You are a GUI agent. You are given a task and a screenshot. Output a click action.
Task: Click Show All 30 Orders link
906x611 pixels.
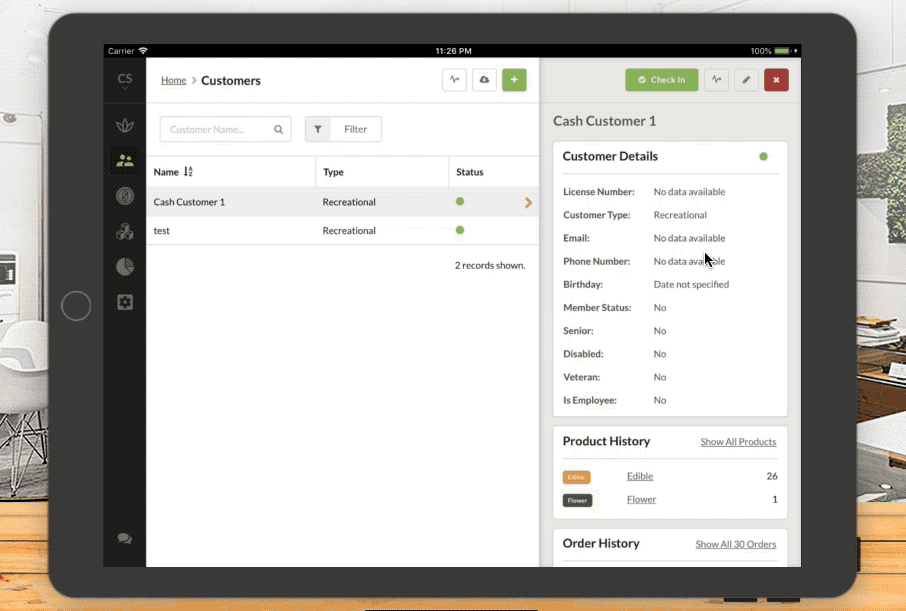(x=736, y=544)
